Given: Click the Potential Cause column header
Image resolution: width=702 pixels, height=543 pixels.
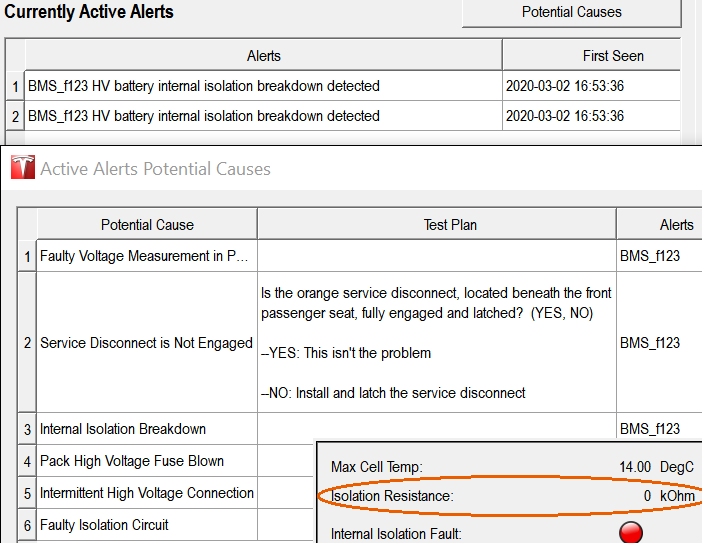Looking at the screenshot, I should click(x=147, y=225).
